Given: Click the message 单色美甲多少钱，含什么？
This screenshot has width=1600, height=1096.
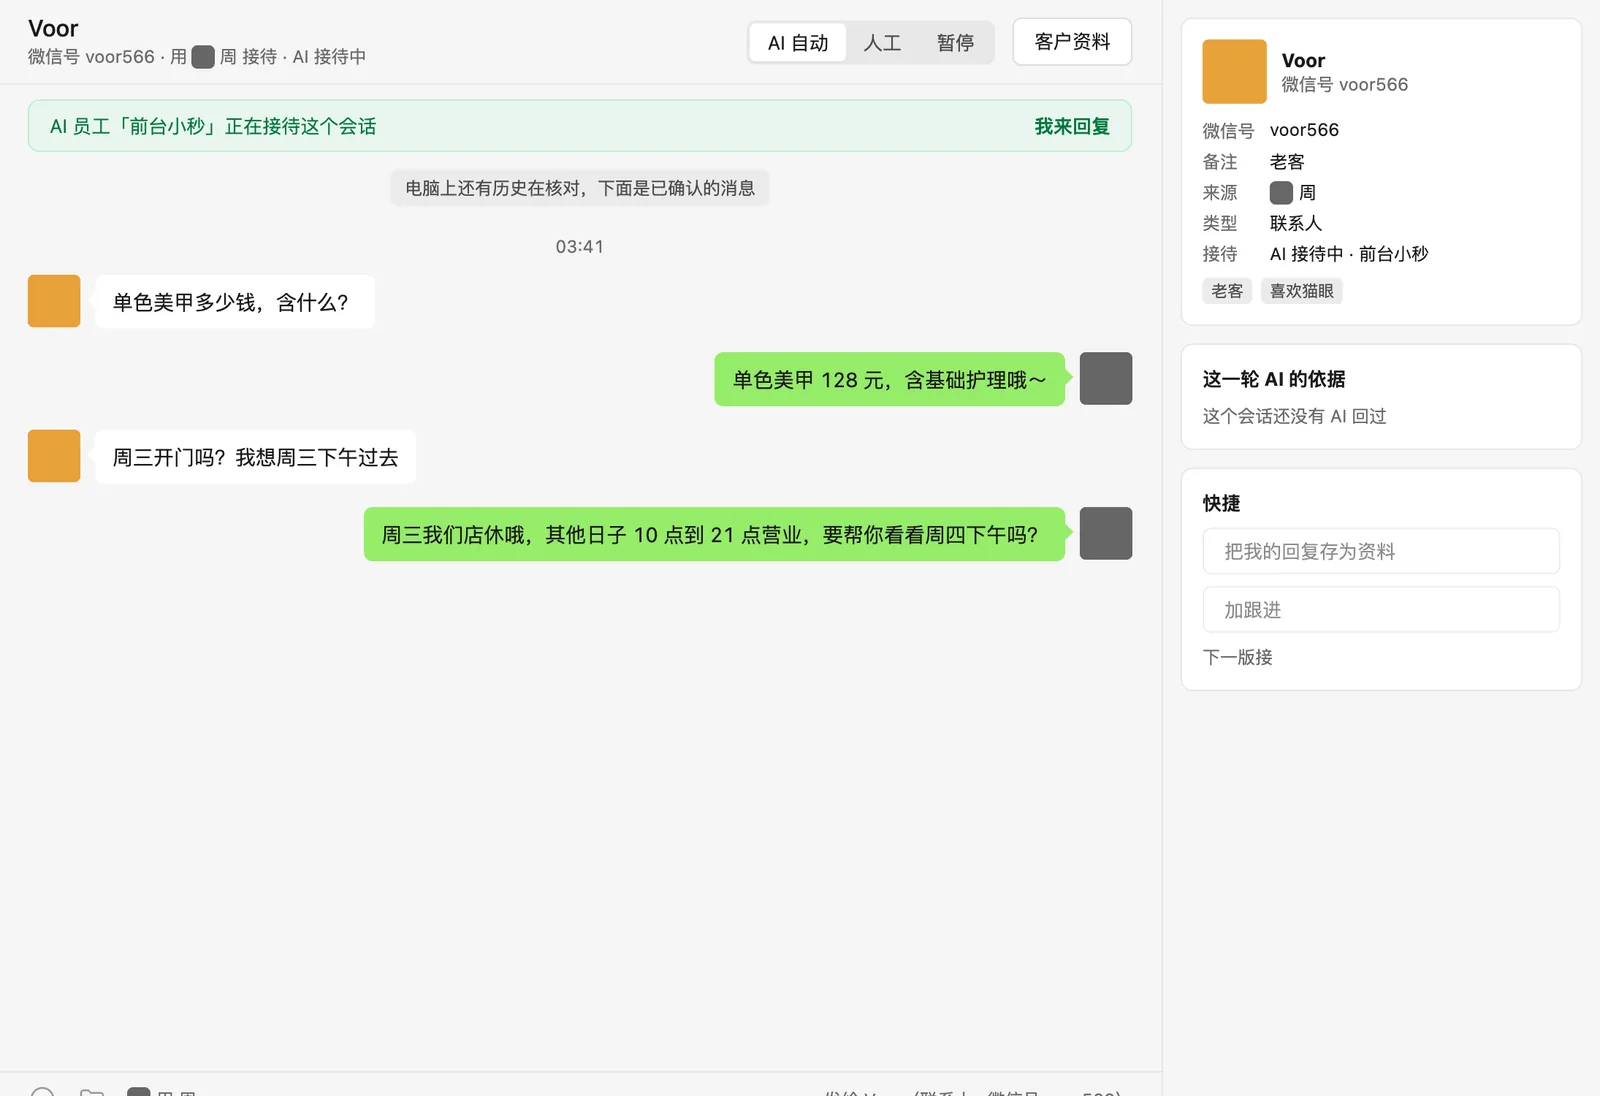Looking at the screenshot, I should pyautogui.click(x=235, y=302).
